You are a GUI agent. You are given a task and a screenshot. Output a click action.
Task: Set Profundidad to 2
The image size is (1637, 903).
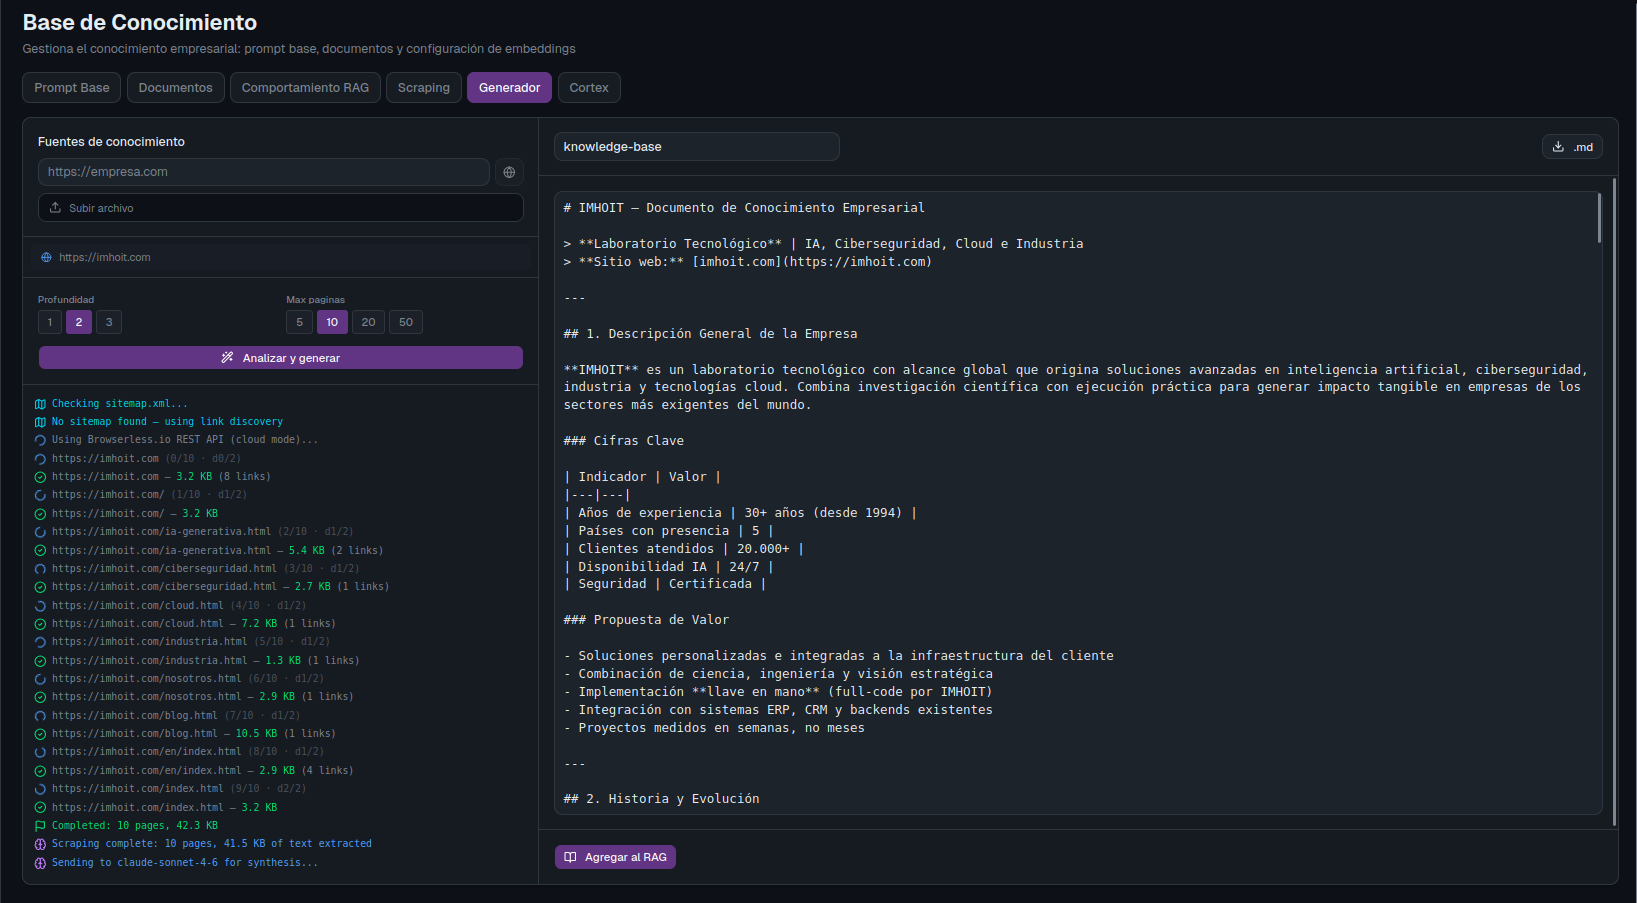79,322
